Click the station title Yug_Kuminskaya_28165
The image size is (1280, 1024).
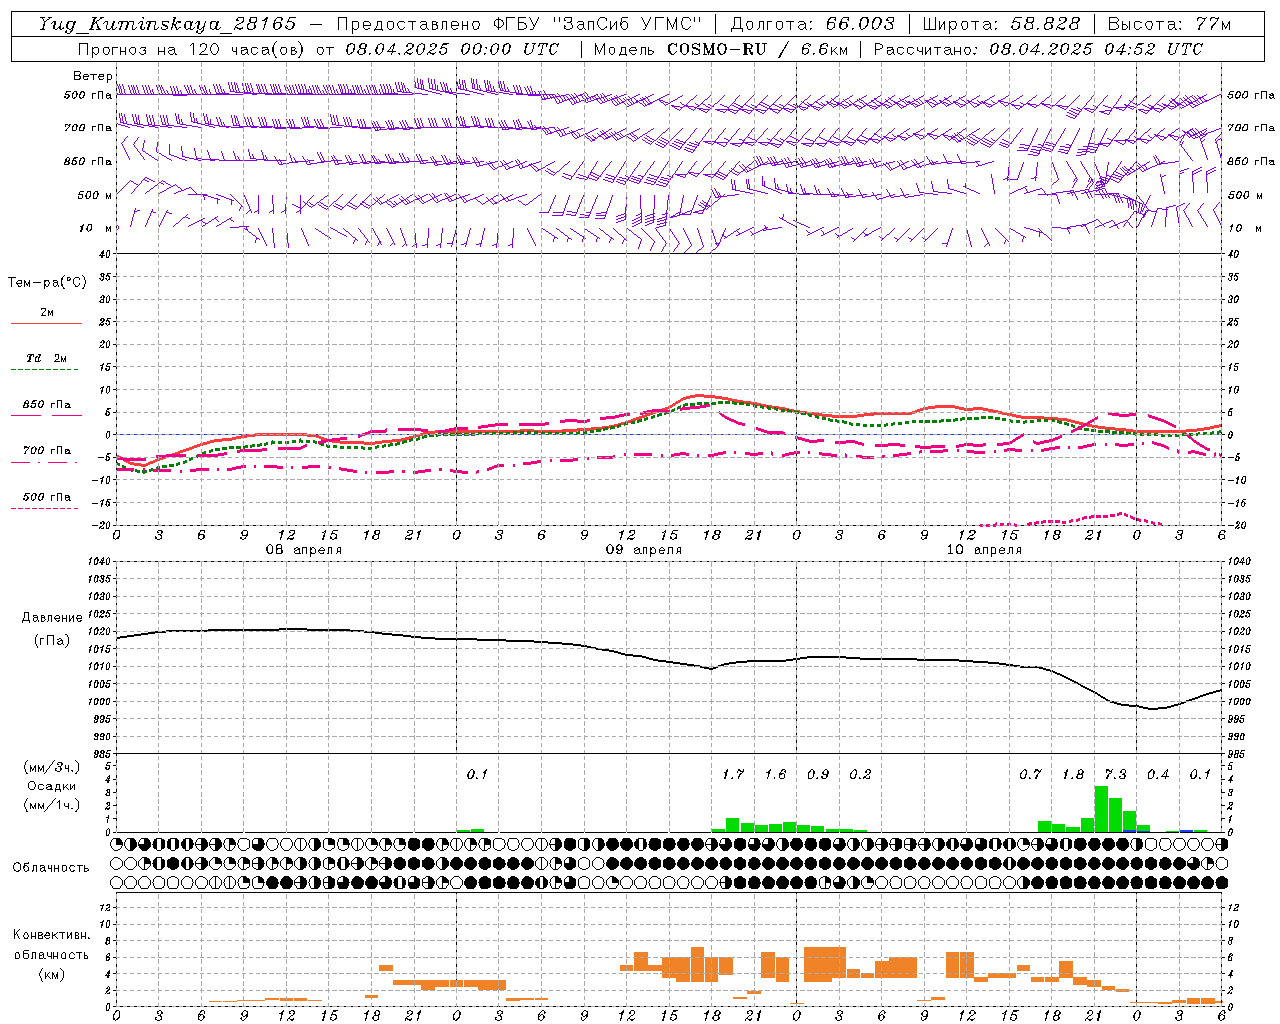(x=167, y=24)
